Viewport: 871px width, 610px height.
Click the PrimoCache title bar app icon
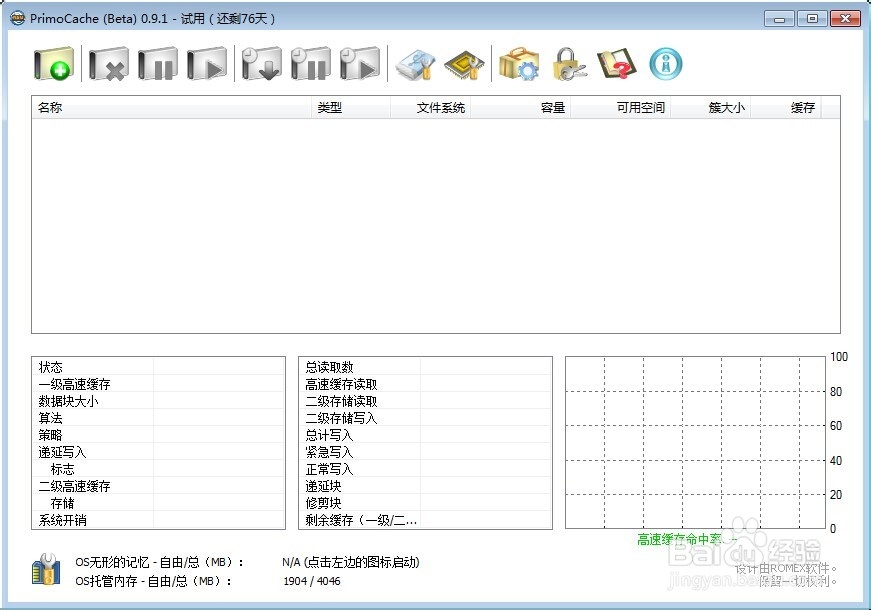point(18,18)
